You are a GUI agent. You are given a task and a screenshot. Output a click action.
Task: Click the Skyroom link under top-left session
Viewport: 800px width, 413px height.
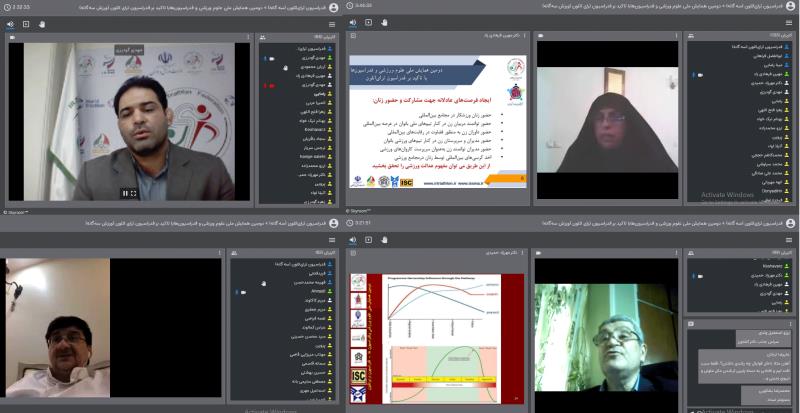(15, 212)
